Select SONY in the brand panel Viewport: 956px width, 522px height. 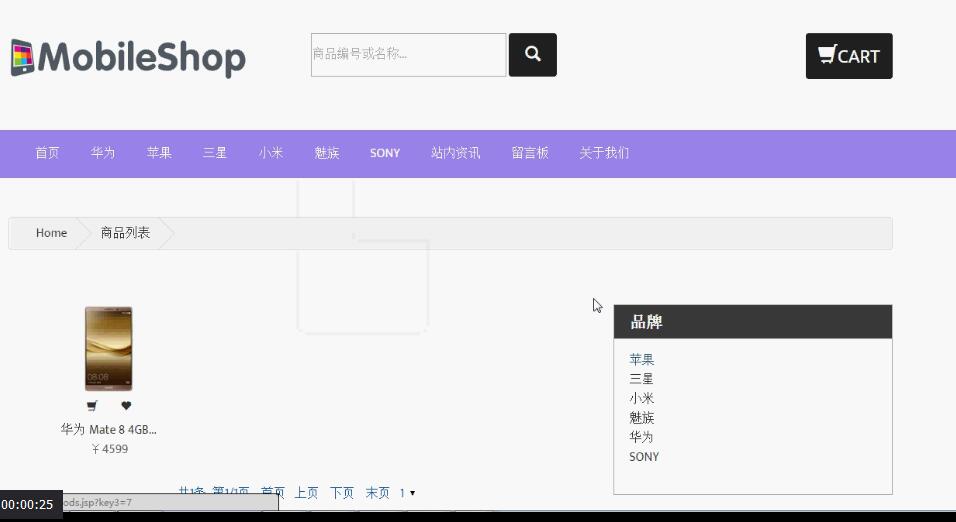pyautogui.click(x=644, y=457)
